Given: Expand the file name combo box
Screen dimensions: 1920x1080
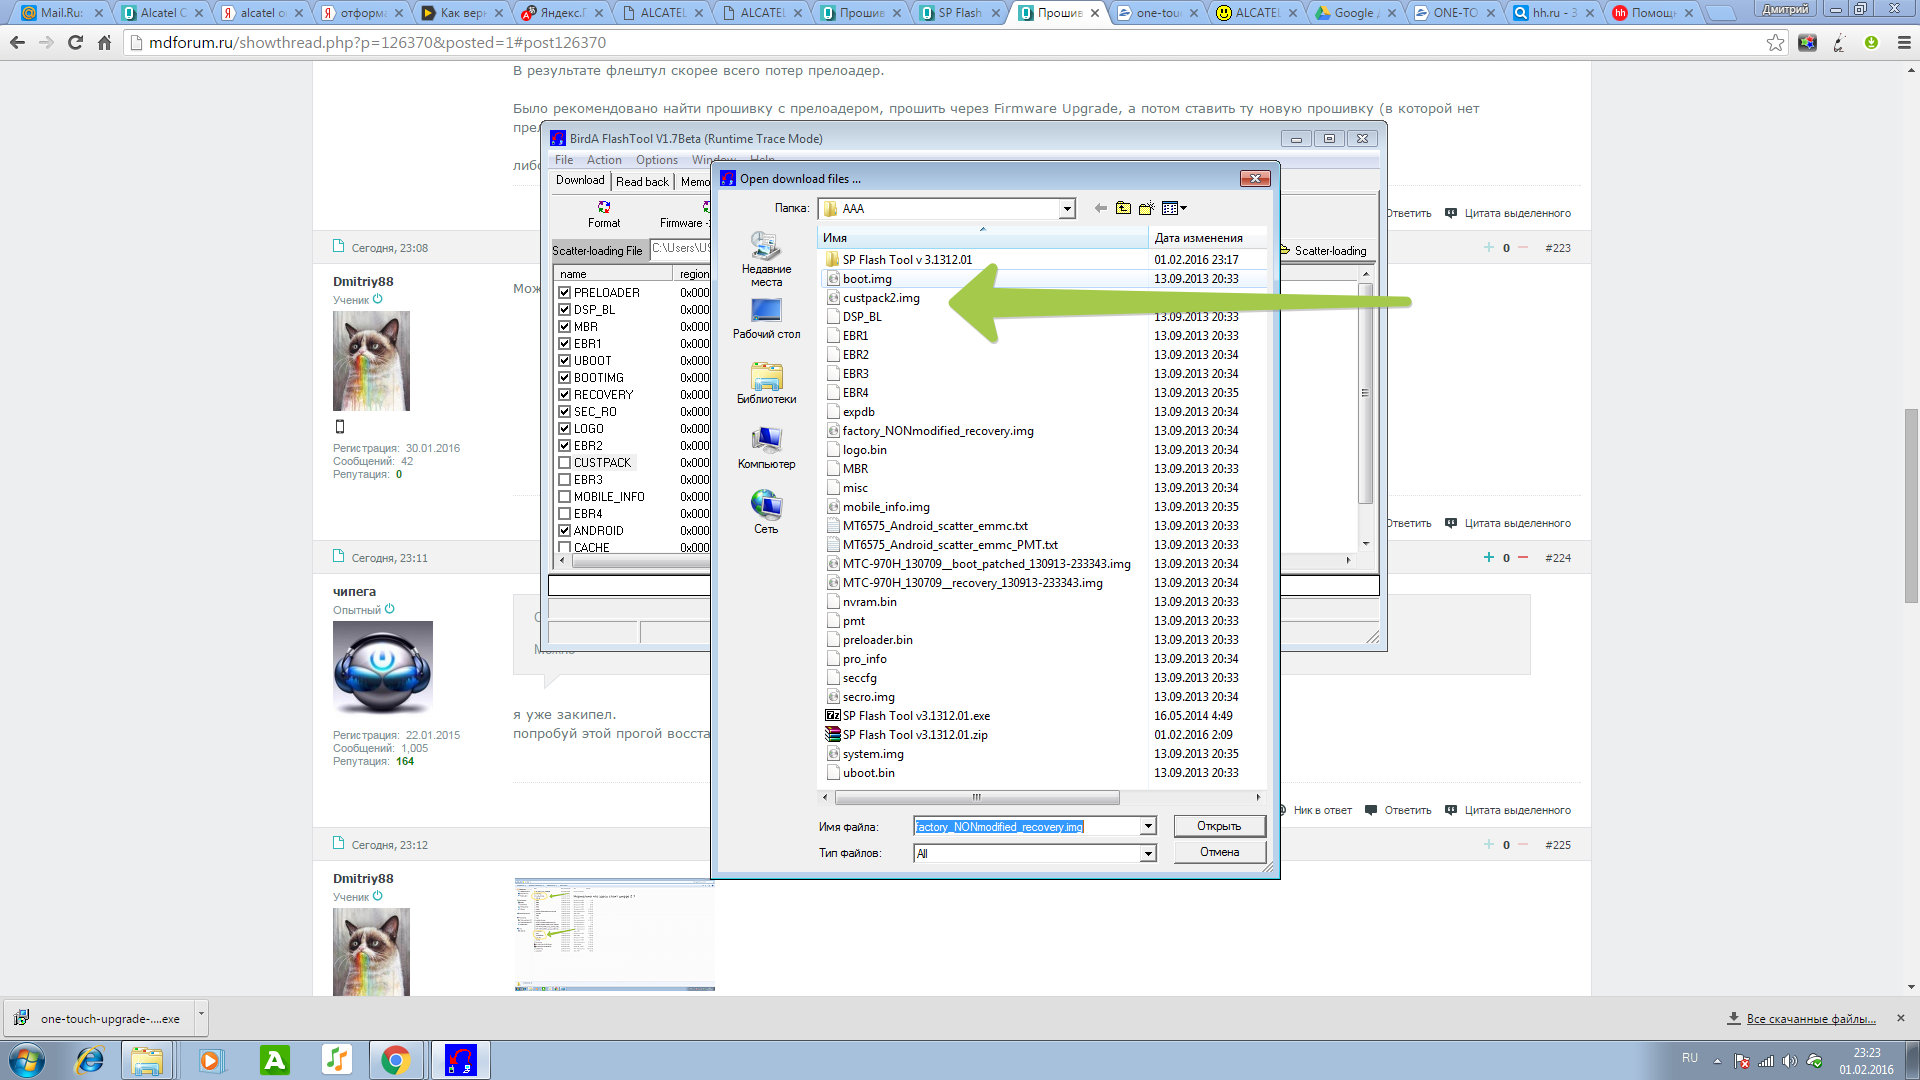Looking at the screenshot, I should (x=1148, y=827).
